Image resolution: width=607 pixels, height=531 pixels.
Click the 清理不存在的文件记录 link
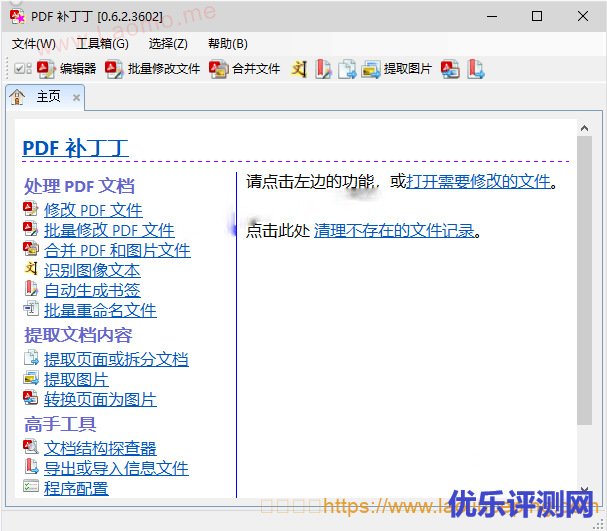(x=393, y=230)
